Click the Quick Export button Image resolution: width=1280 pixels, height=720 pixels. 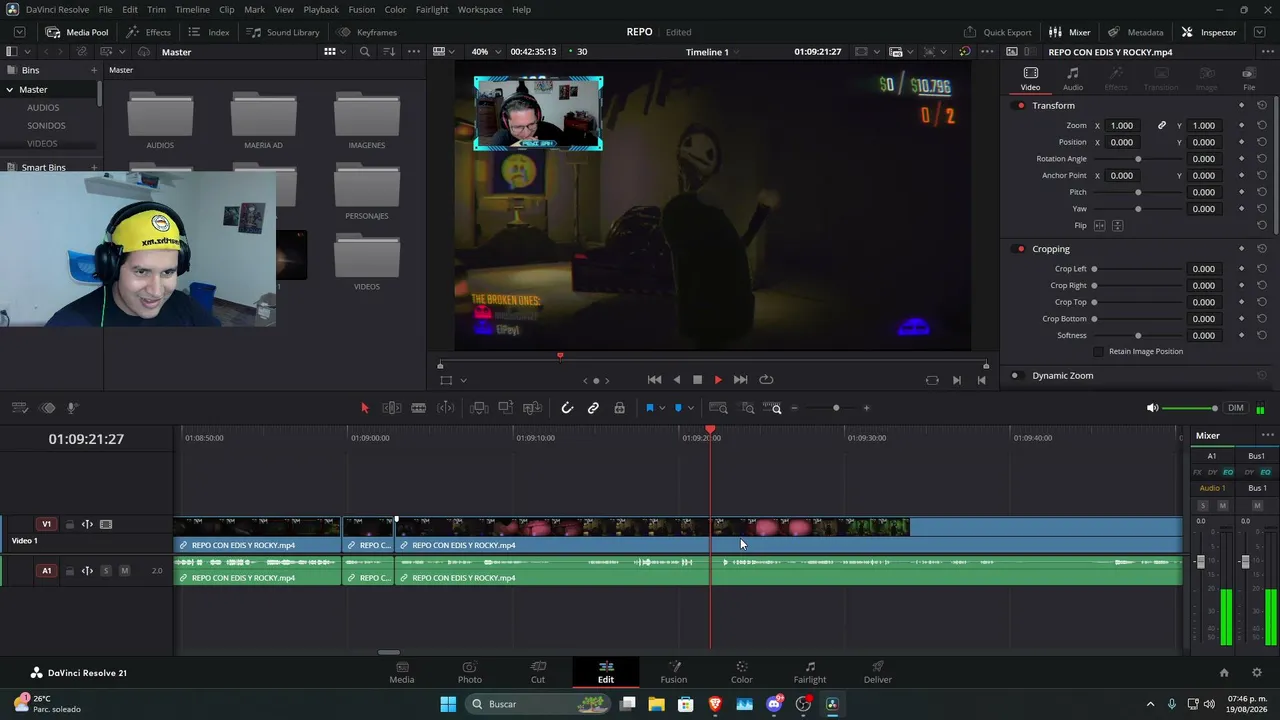click(x=997, y=32)
